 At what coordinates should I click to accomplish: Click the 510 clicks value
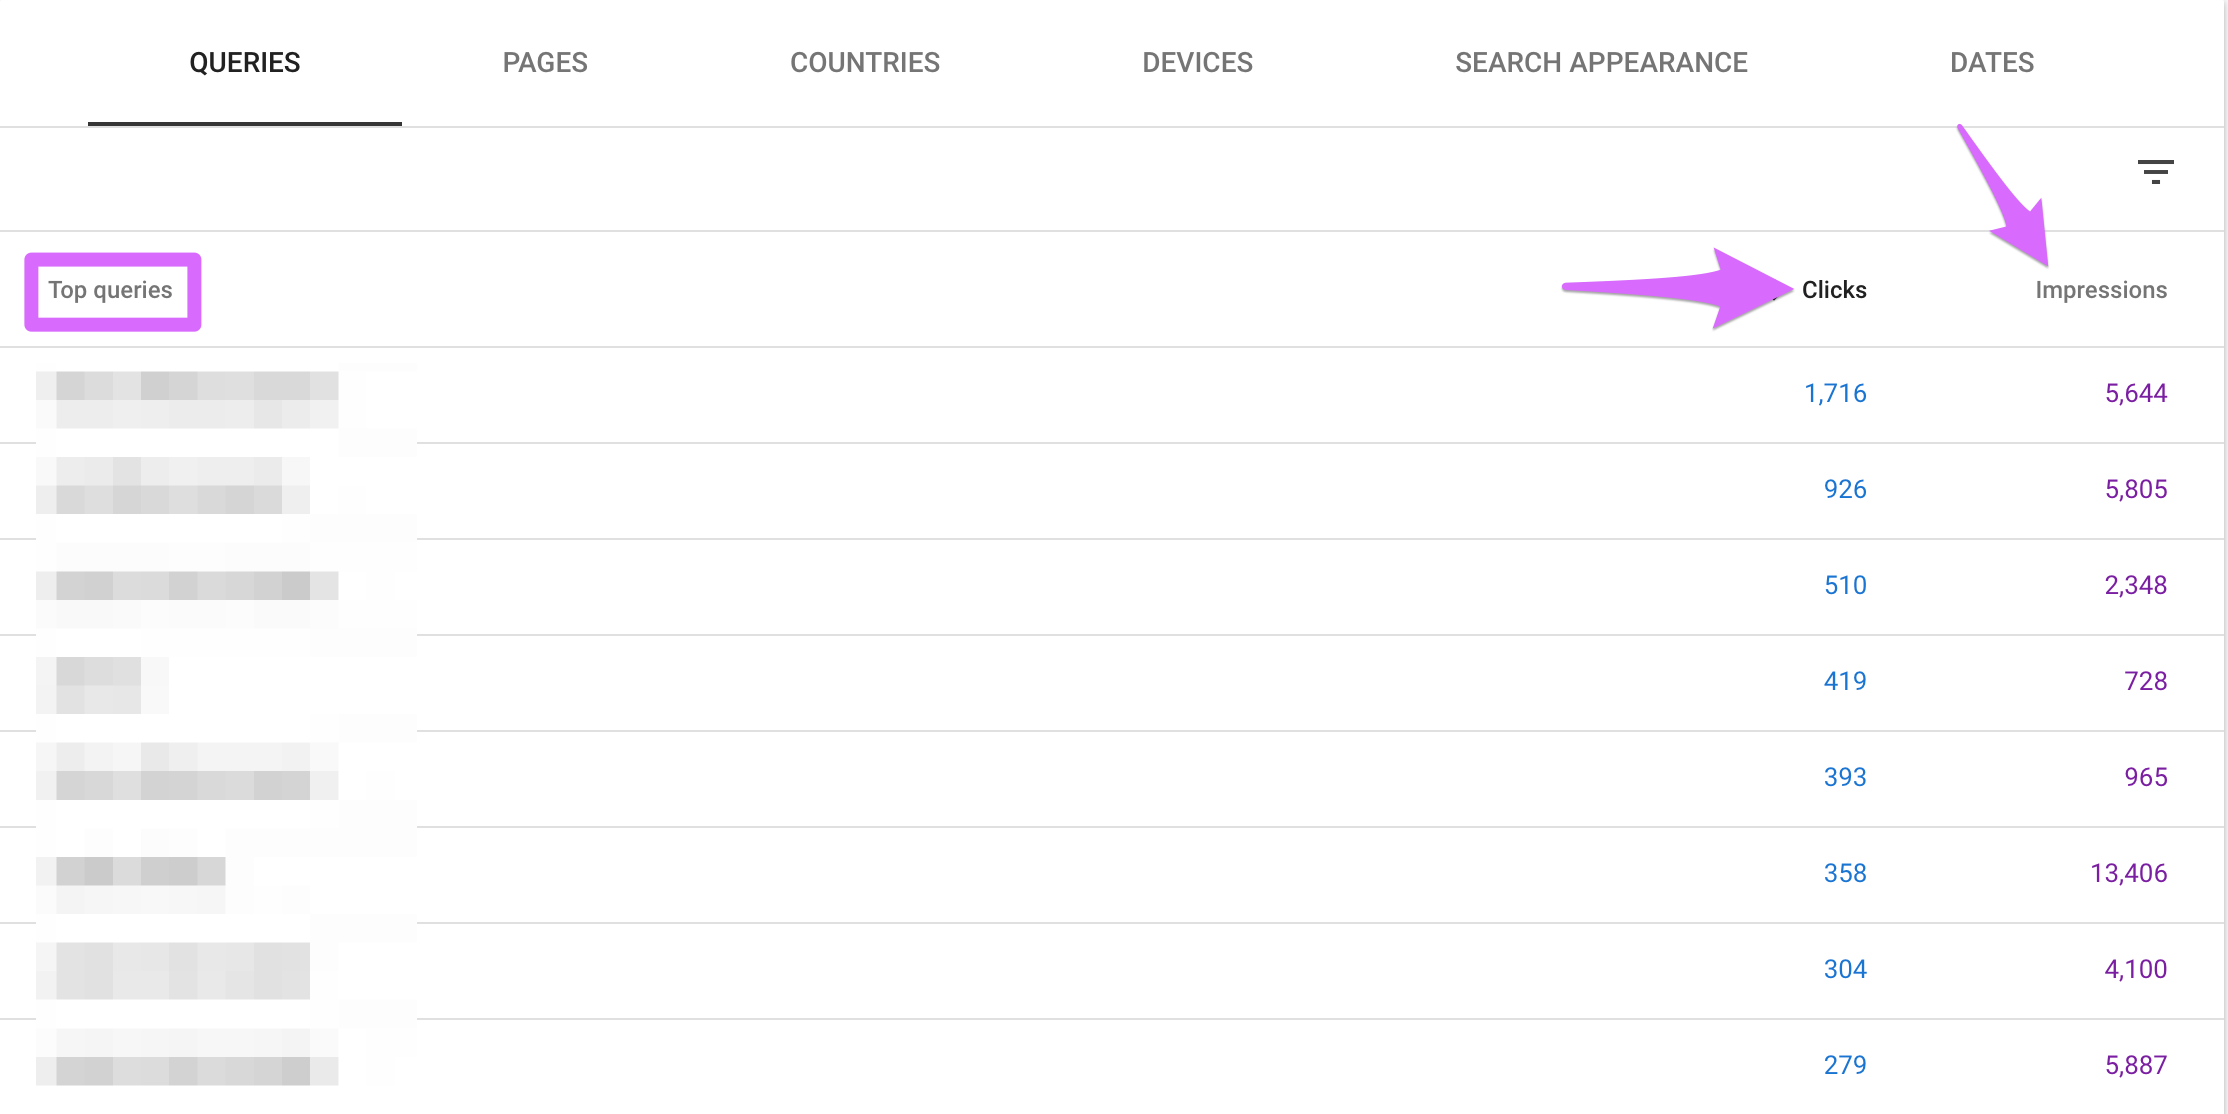coord(1845,585)
